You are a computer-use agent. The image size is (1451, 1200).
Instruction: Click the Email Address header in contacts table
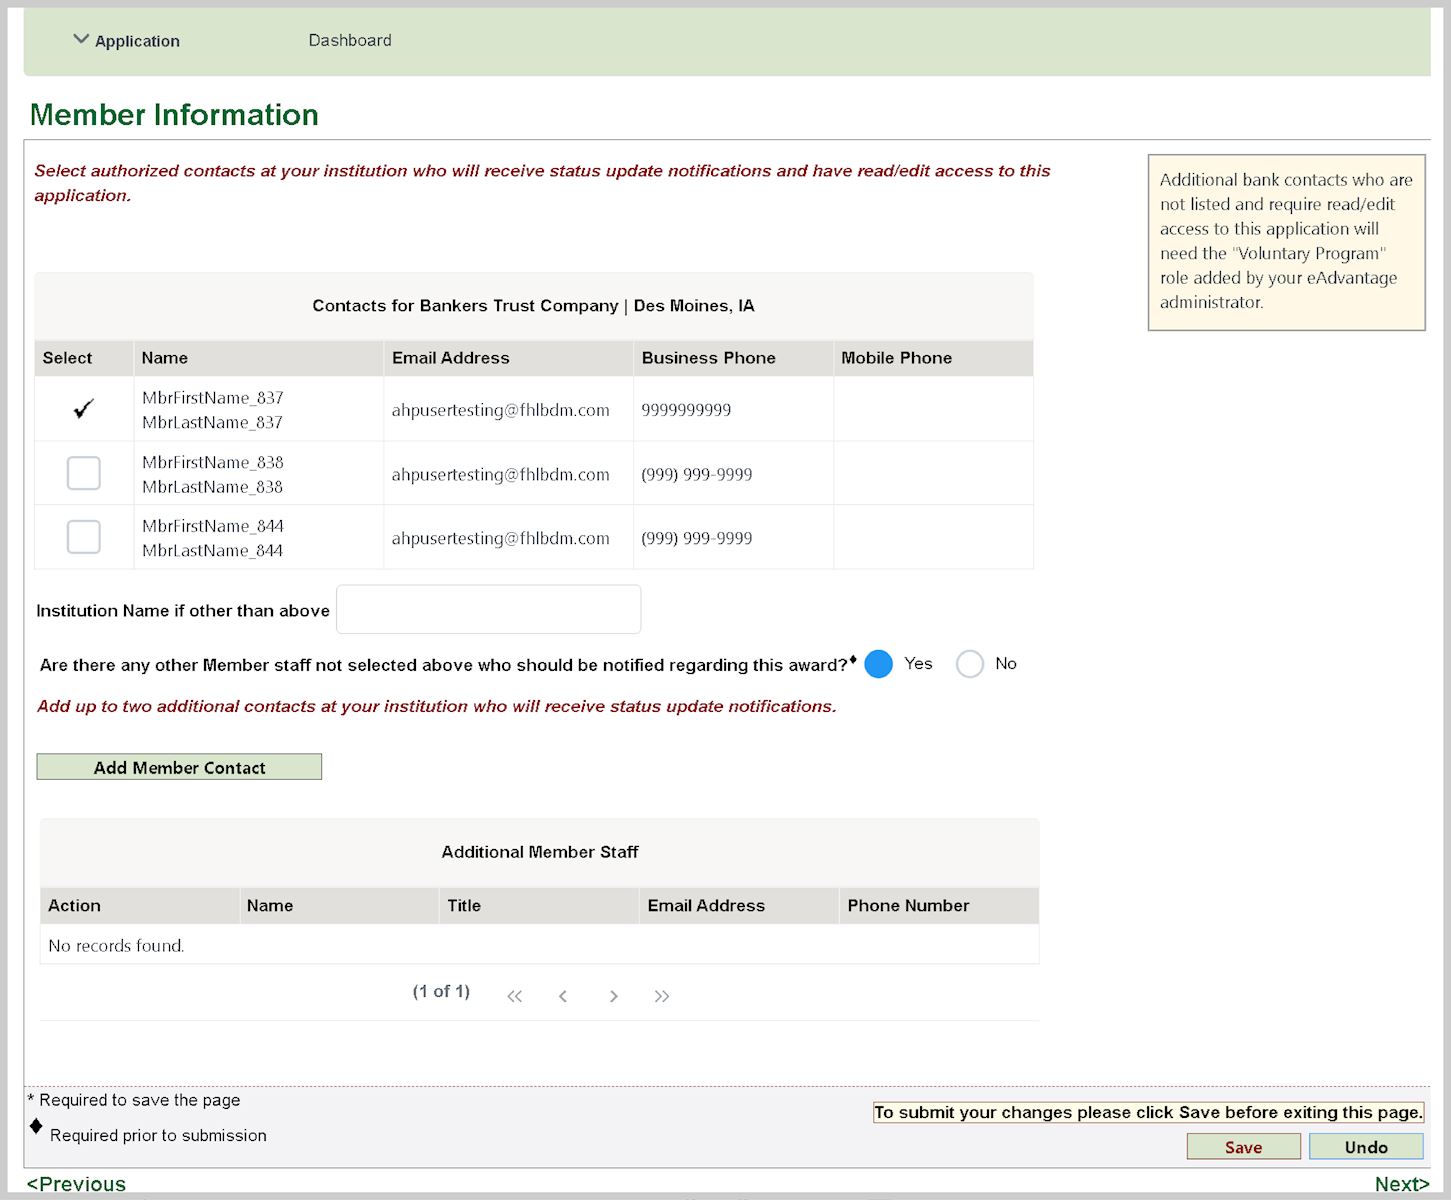click(x=450, y=358)
